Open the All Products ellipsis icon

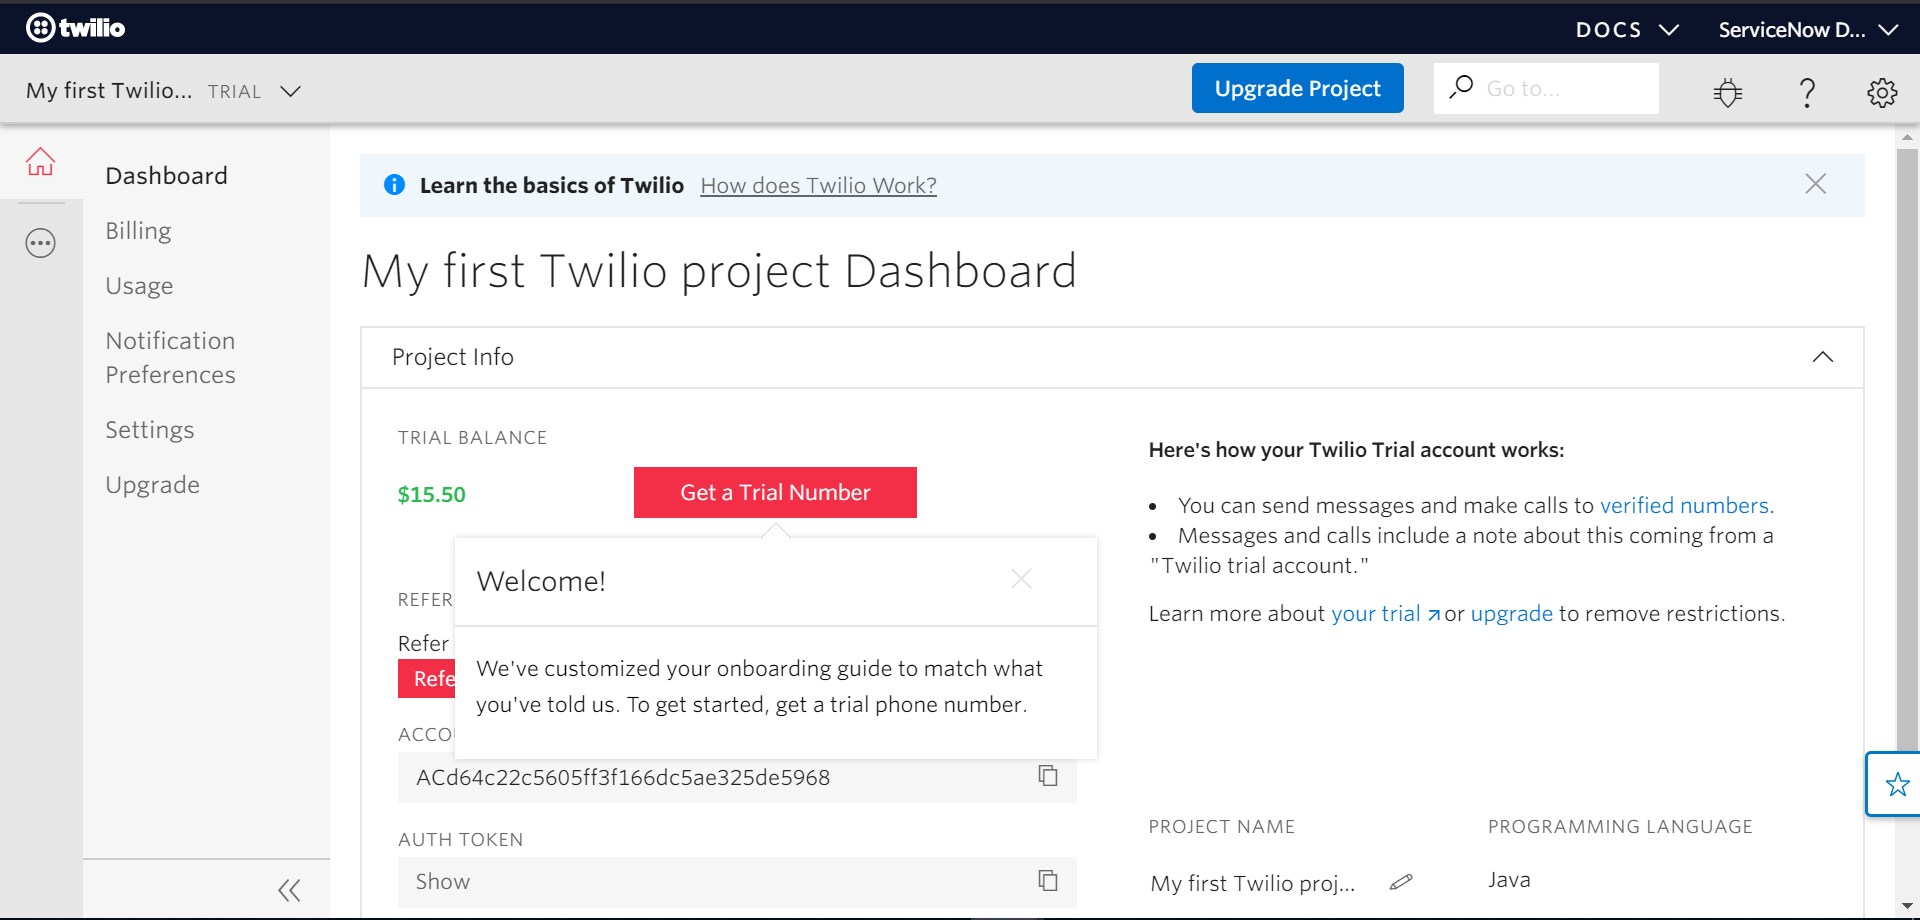40,243
